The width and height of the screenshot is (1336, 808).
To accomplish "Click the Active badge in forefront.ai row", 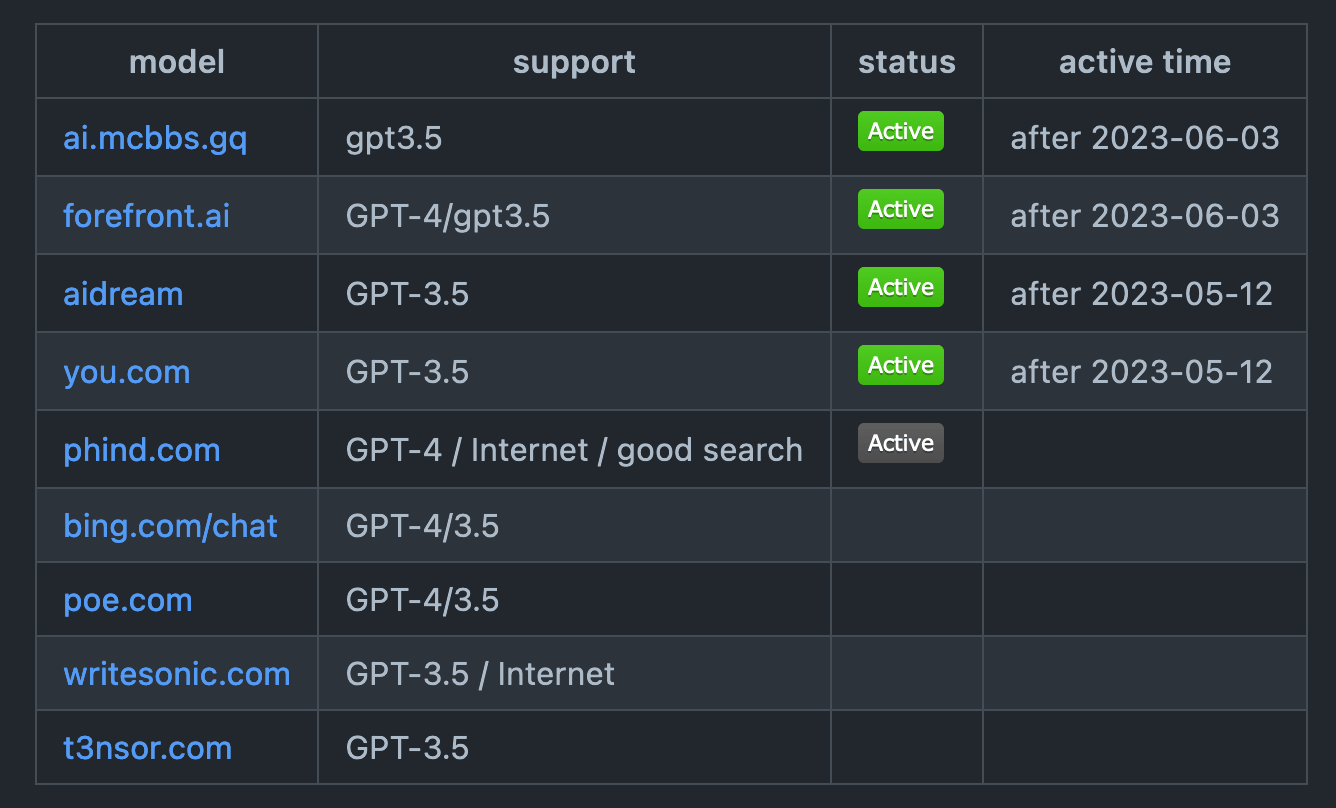I will [900, 209].
